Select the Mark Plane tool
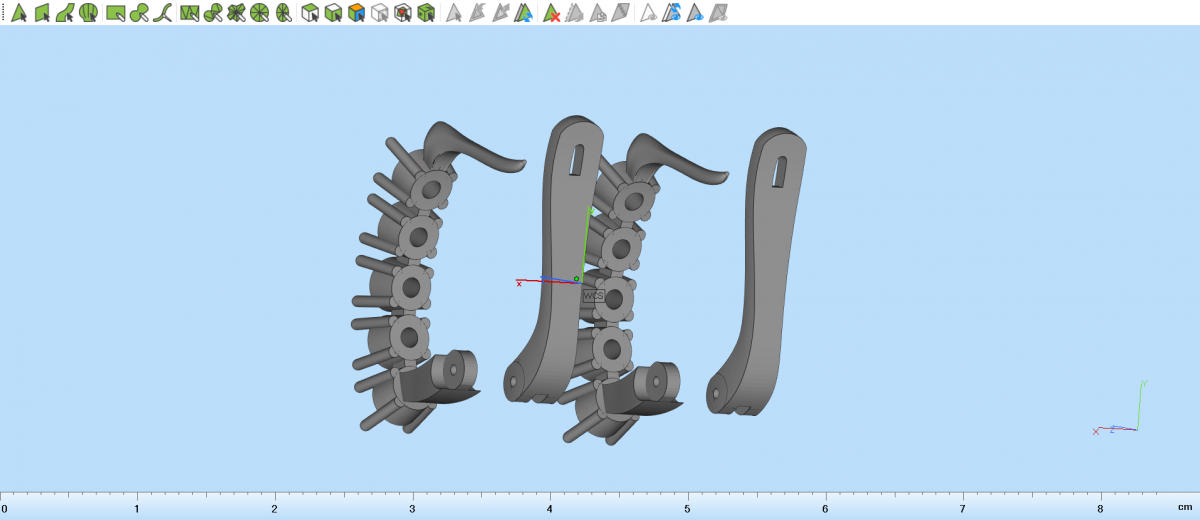 click(42, 13)
